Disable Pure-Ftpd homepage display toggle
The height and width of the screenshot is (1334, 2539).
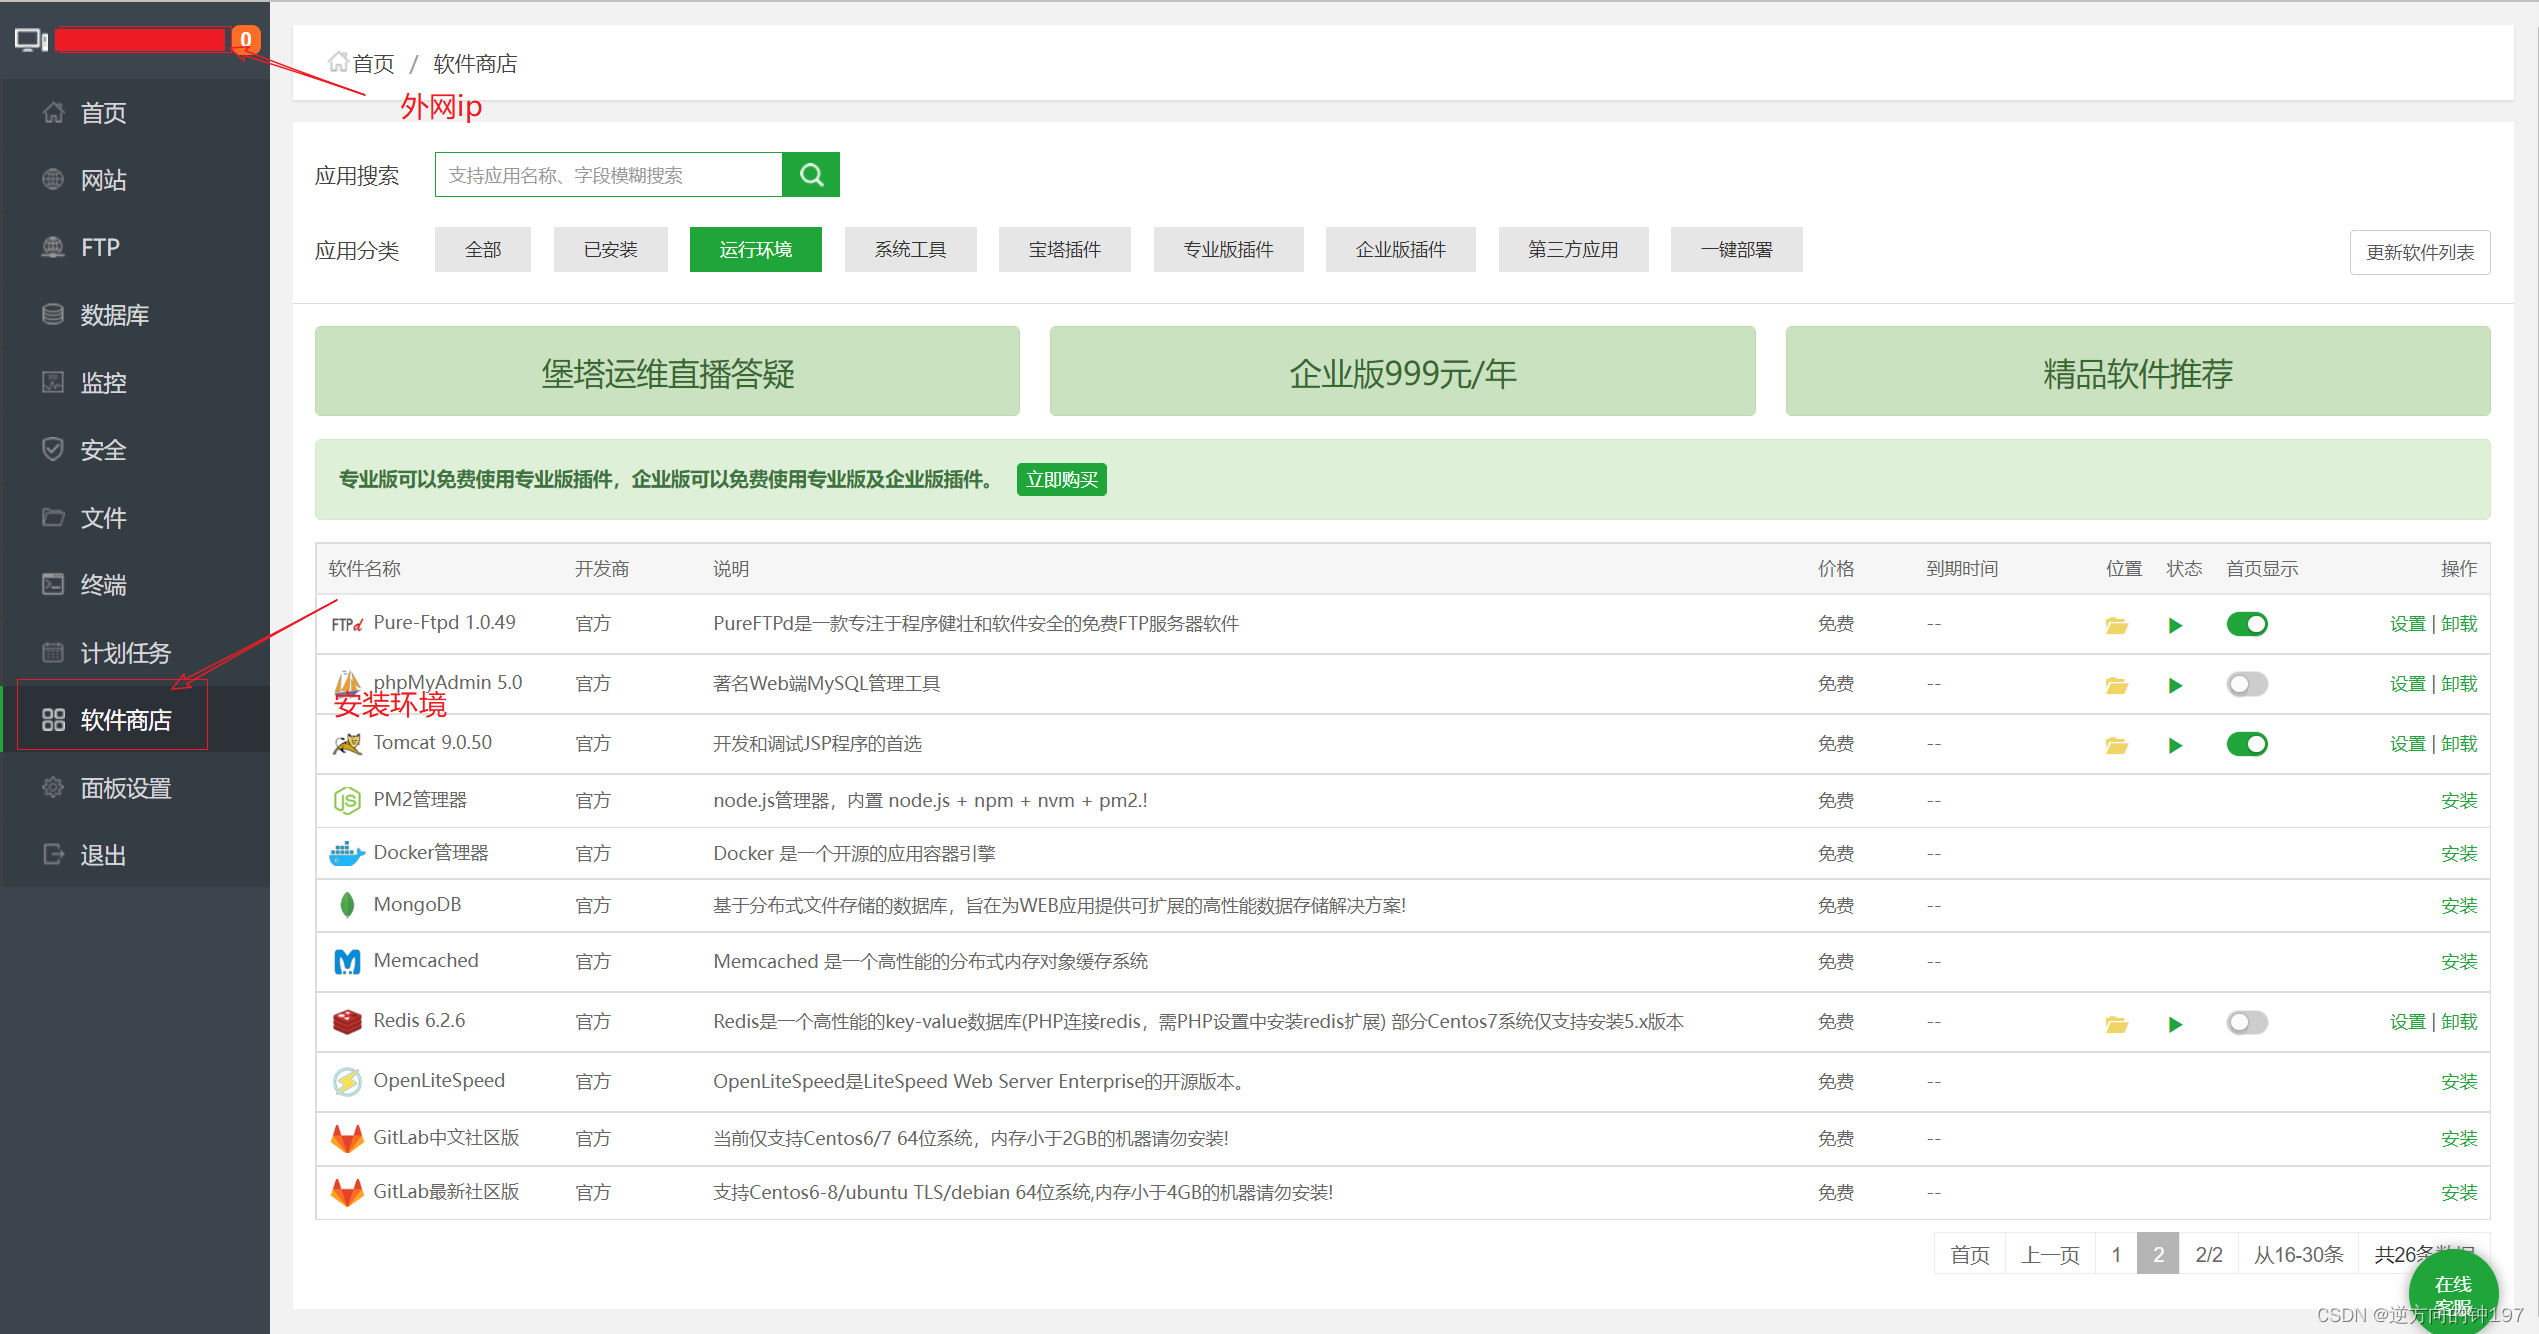point(2247,624)
